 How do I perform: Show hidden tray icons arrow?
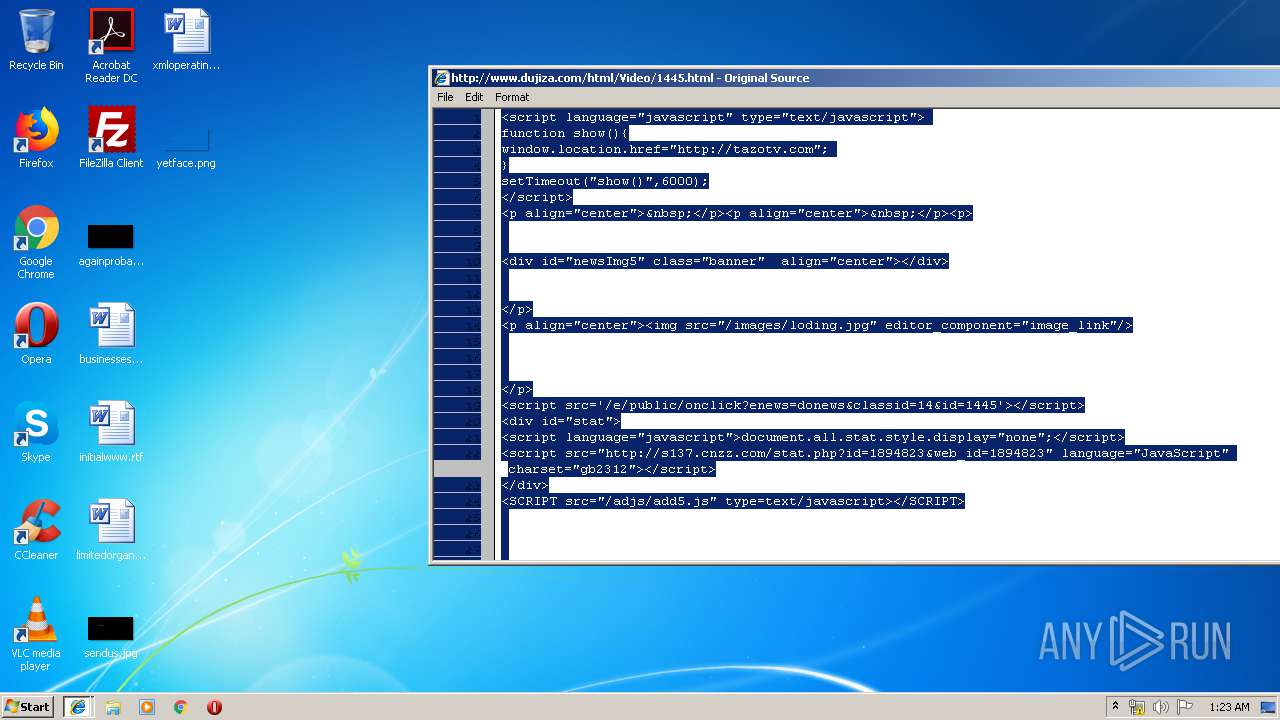point(1115,707)
